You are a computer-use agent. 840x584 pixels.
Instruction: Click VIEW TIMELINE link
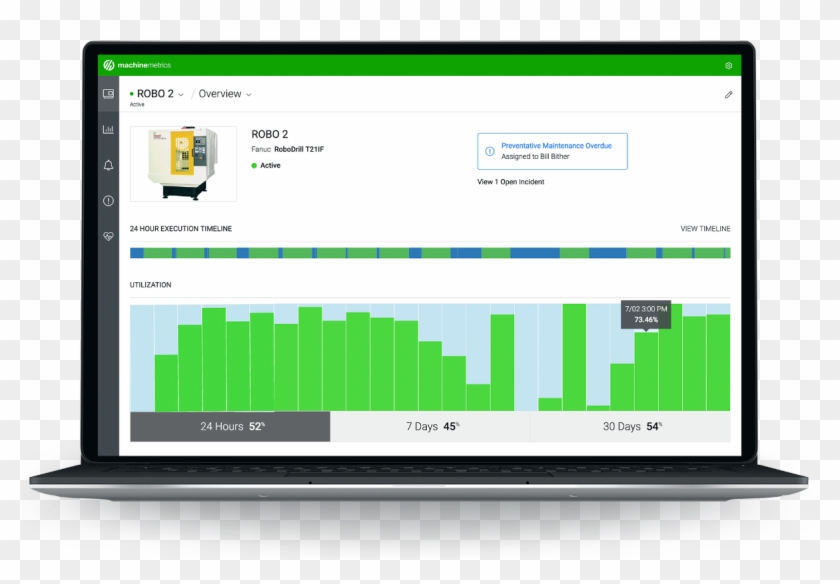click(705, 229)
